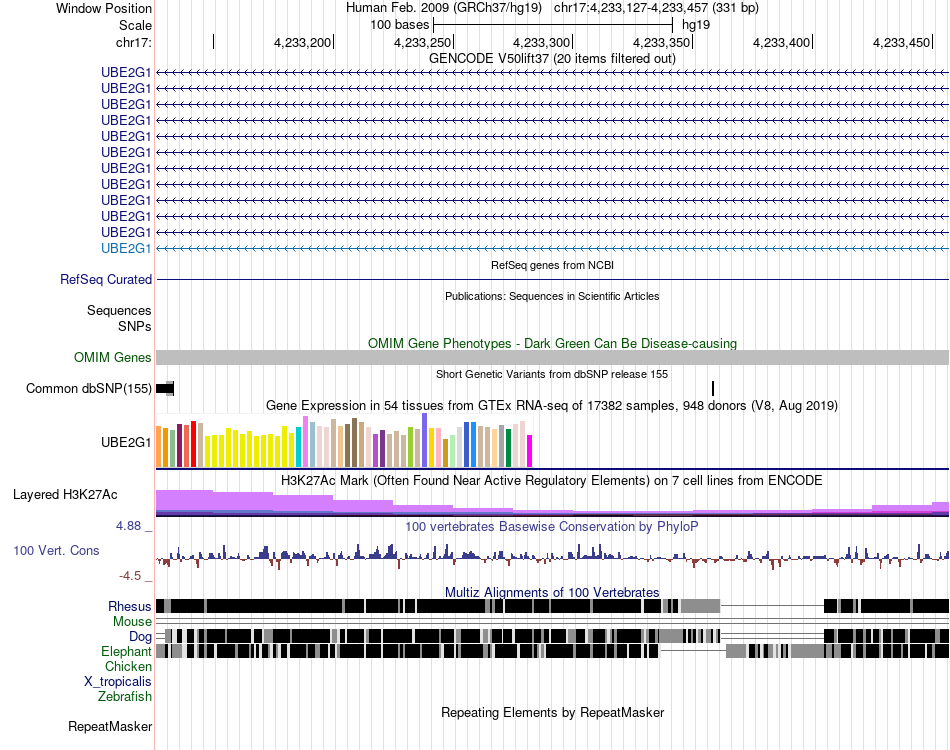This screenshot has height=750, width=950.
Task: Click the Sequences track label
Action: 119,310
